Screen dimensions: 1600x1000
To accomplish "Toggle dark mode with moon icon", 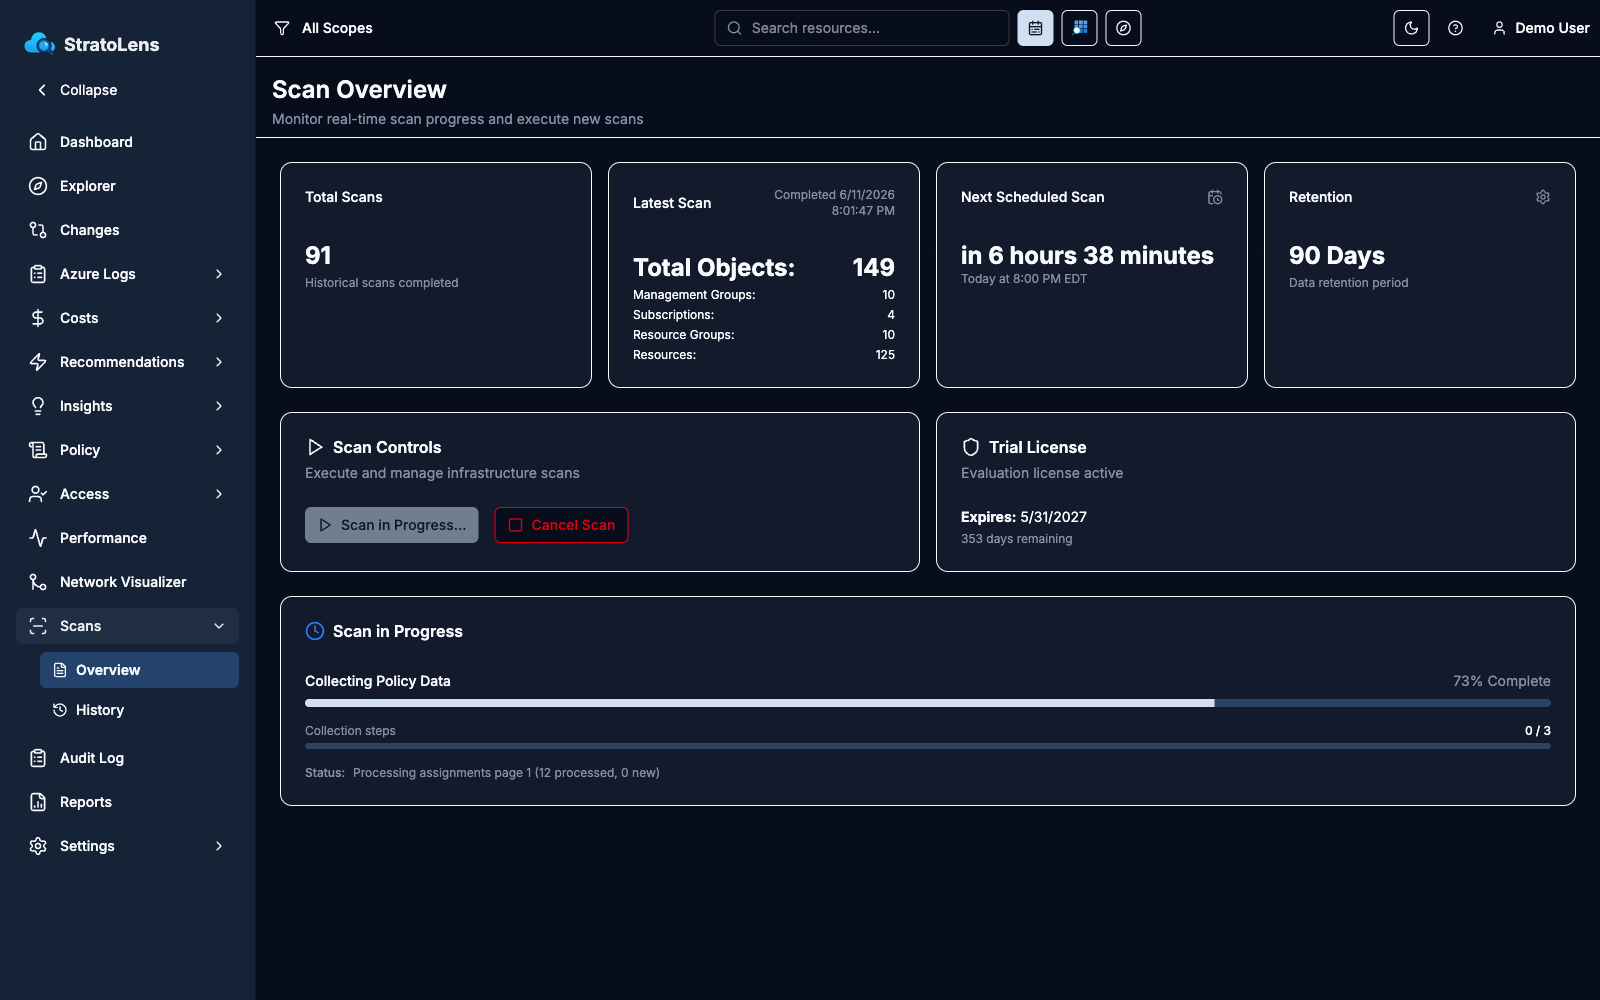I will tap(1411, 28).
